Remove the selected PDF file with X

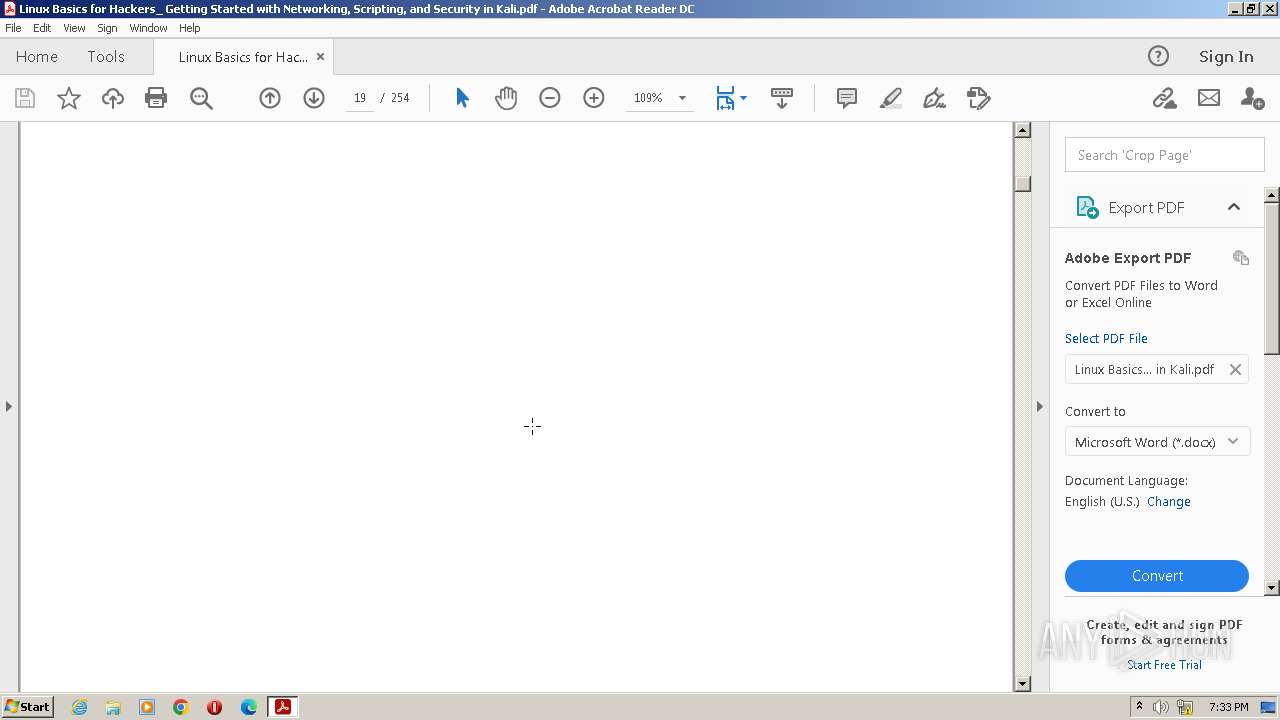(x=1235, y=369)
